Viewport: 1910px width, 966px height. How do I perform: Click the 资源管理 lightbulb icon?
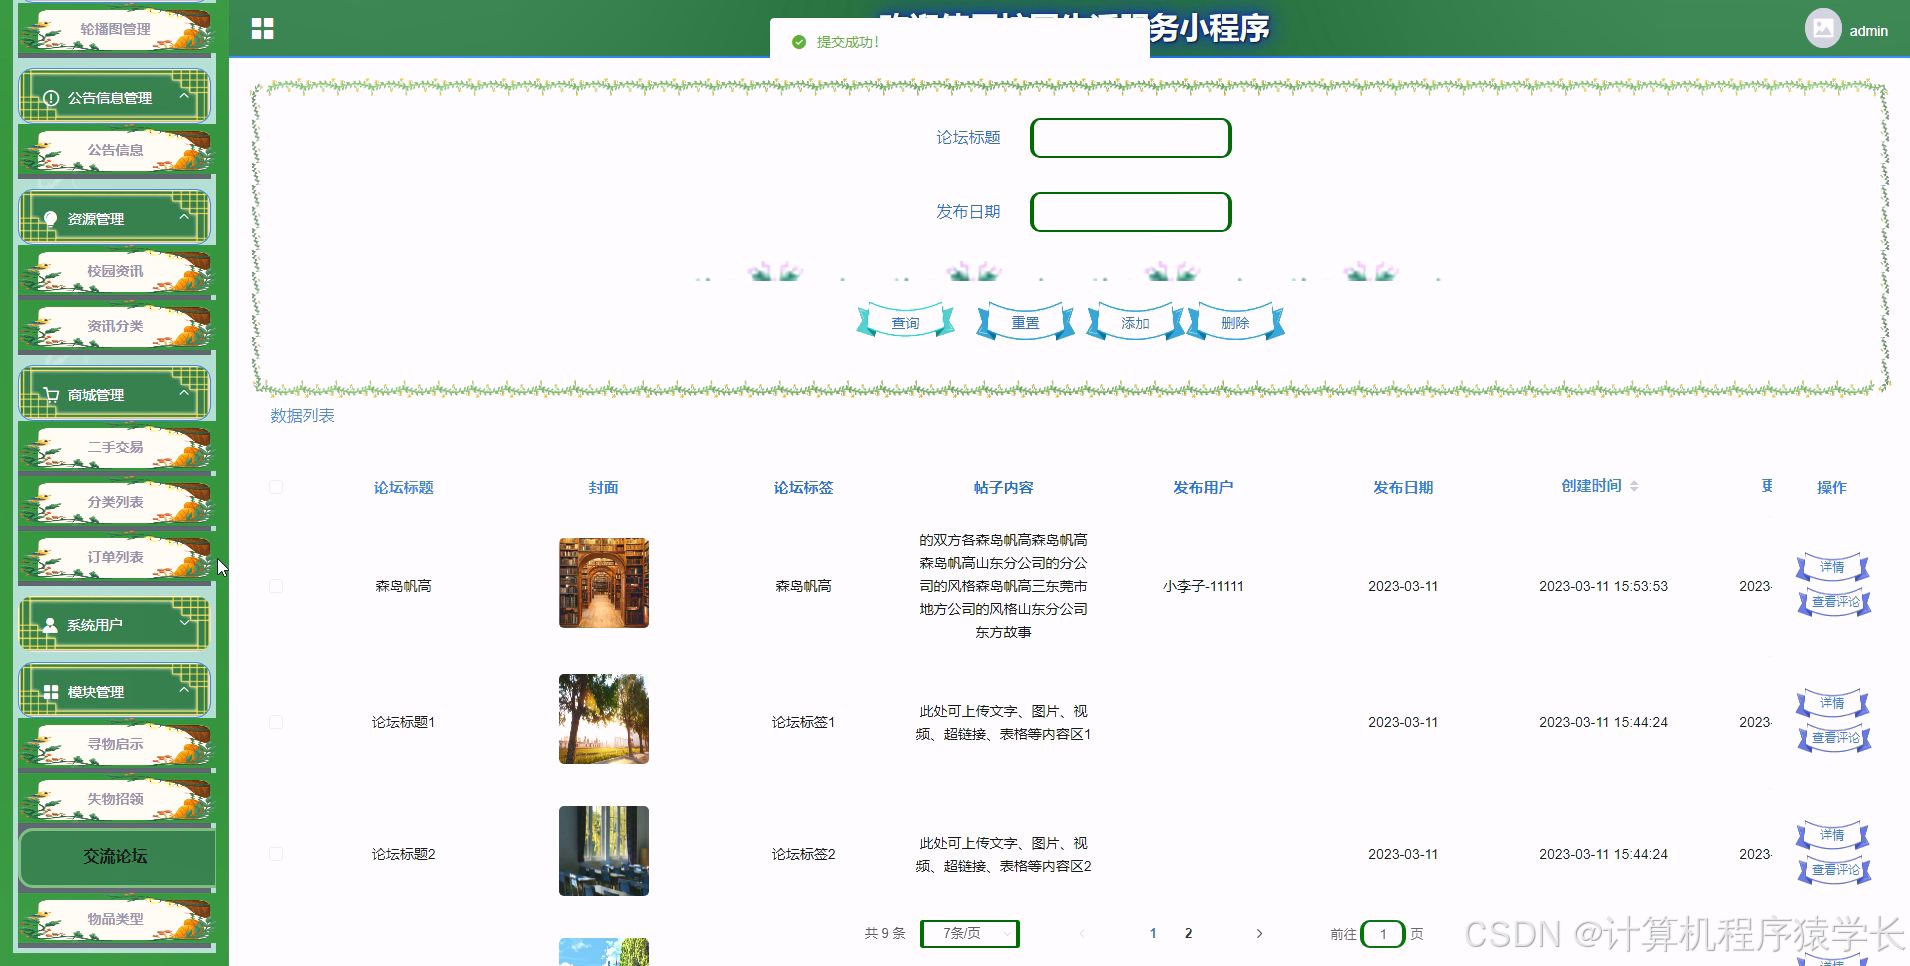click(51, 219)
